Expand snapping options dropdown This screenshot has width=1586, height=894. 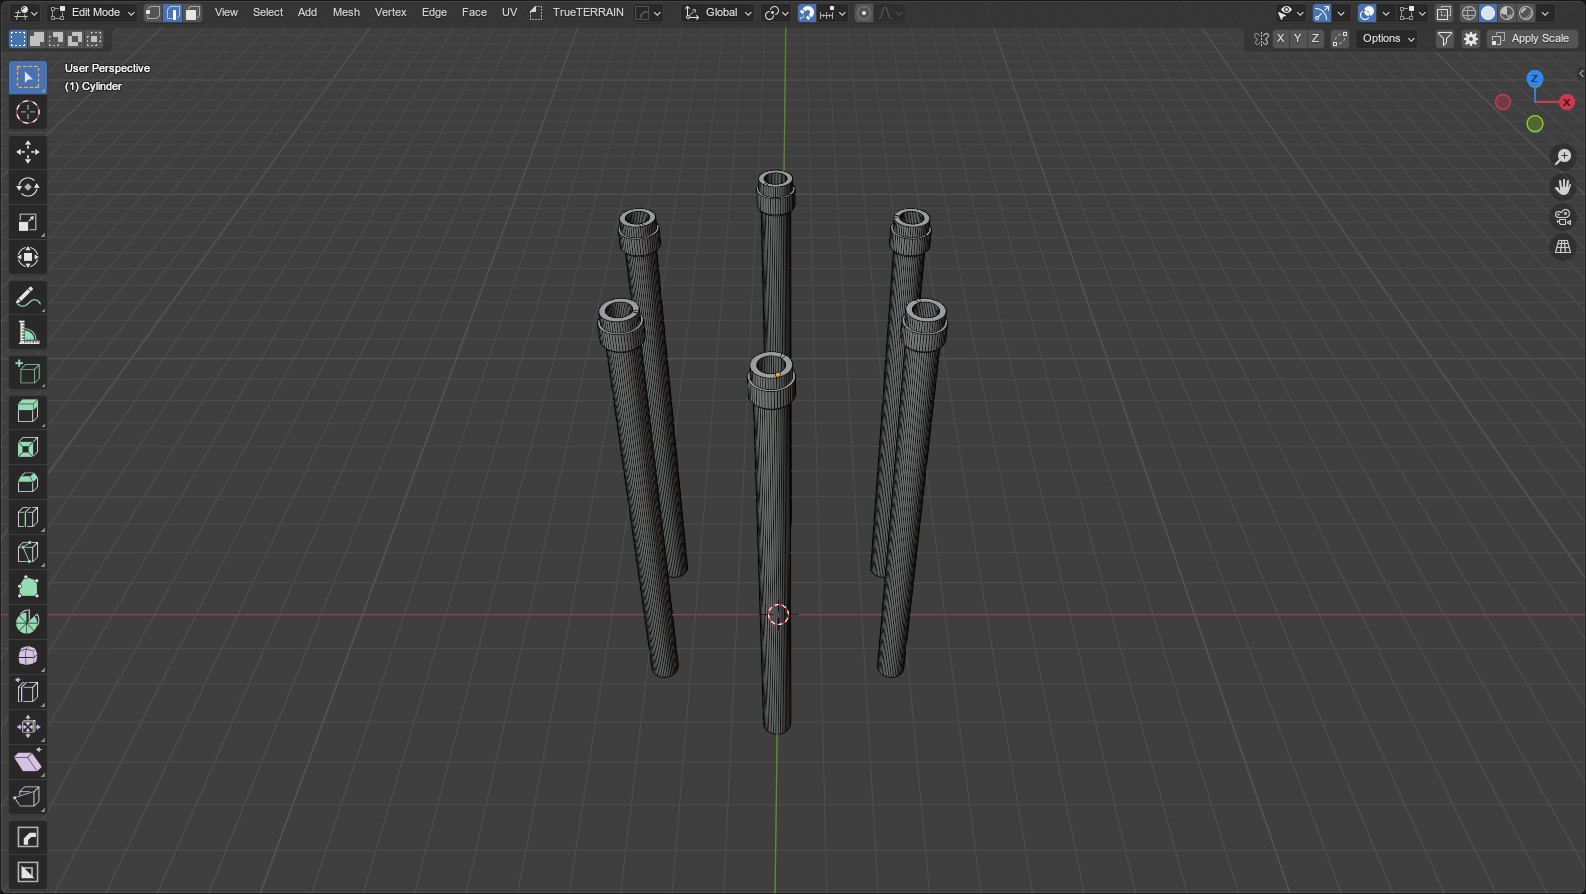pyautogui.click(x=833, y=13)
